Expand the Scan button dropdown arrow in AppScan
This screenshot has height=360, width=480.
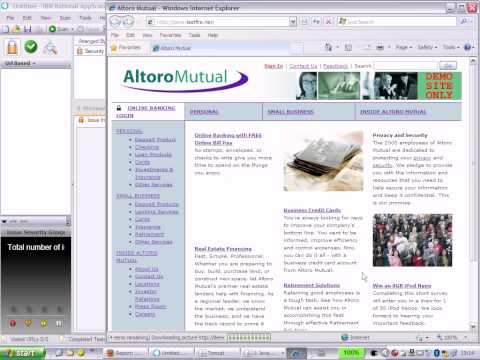[x=72, y=29]
